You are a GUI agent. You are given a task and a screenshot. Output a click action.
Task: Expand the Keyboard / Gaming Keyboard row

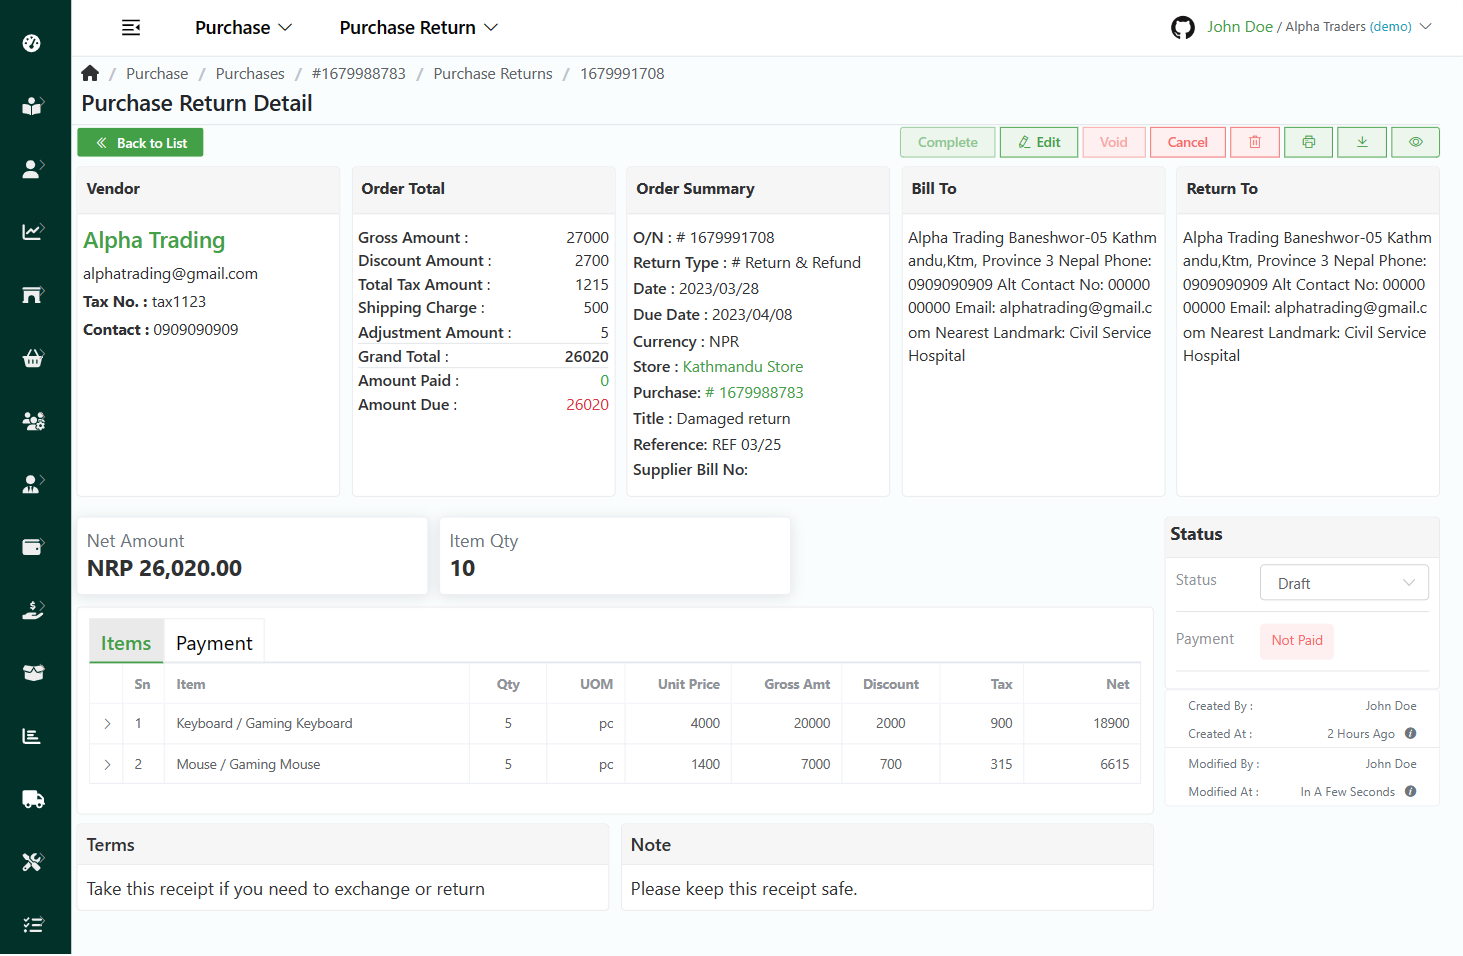pyautogui.click(x=107, y=723)
